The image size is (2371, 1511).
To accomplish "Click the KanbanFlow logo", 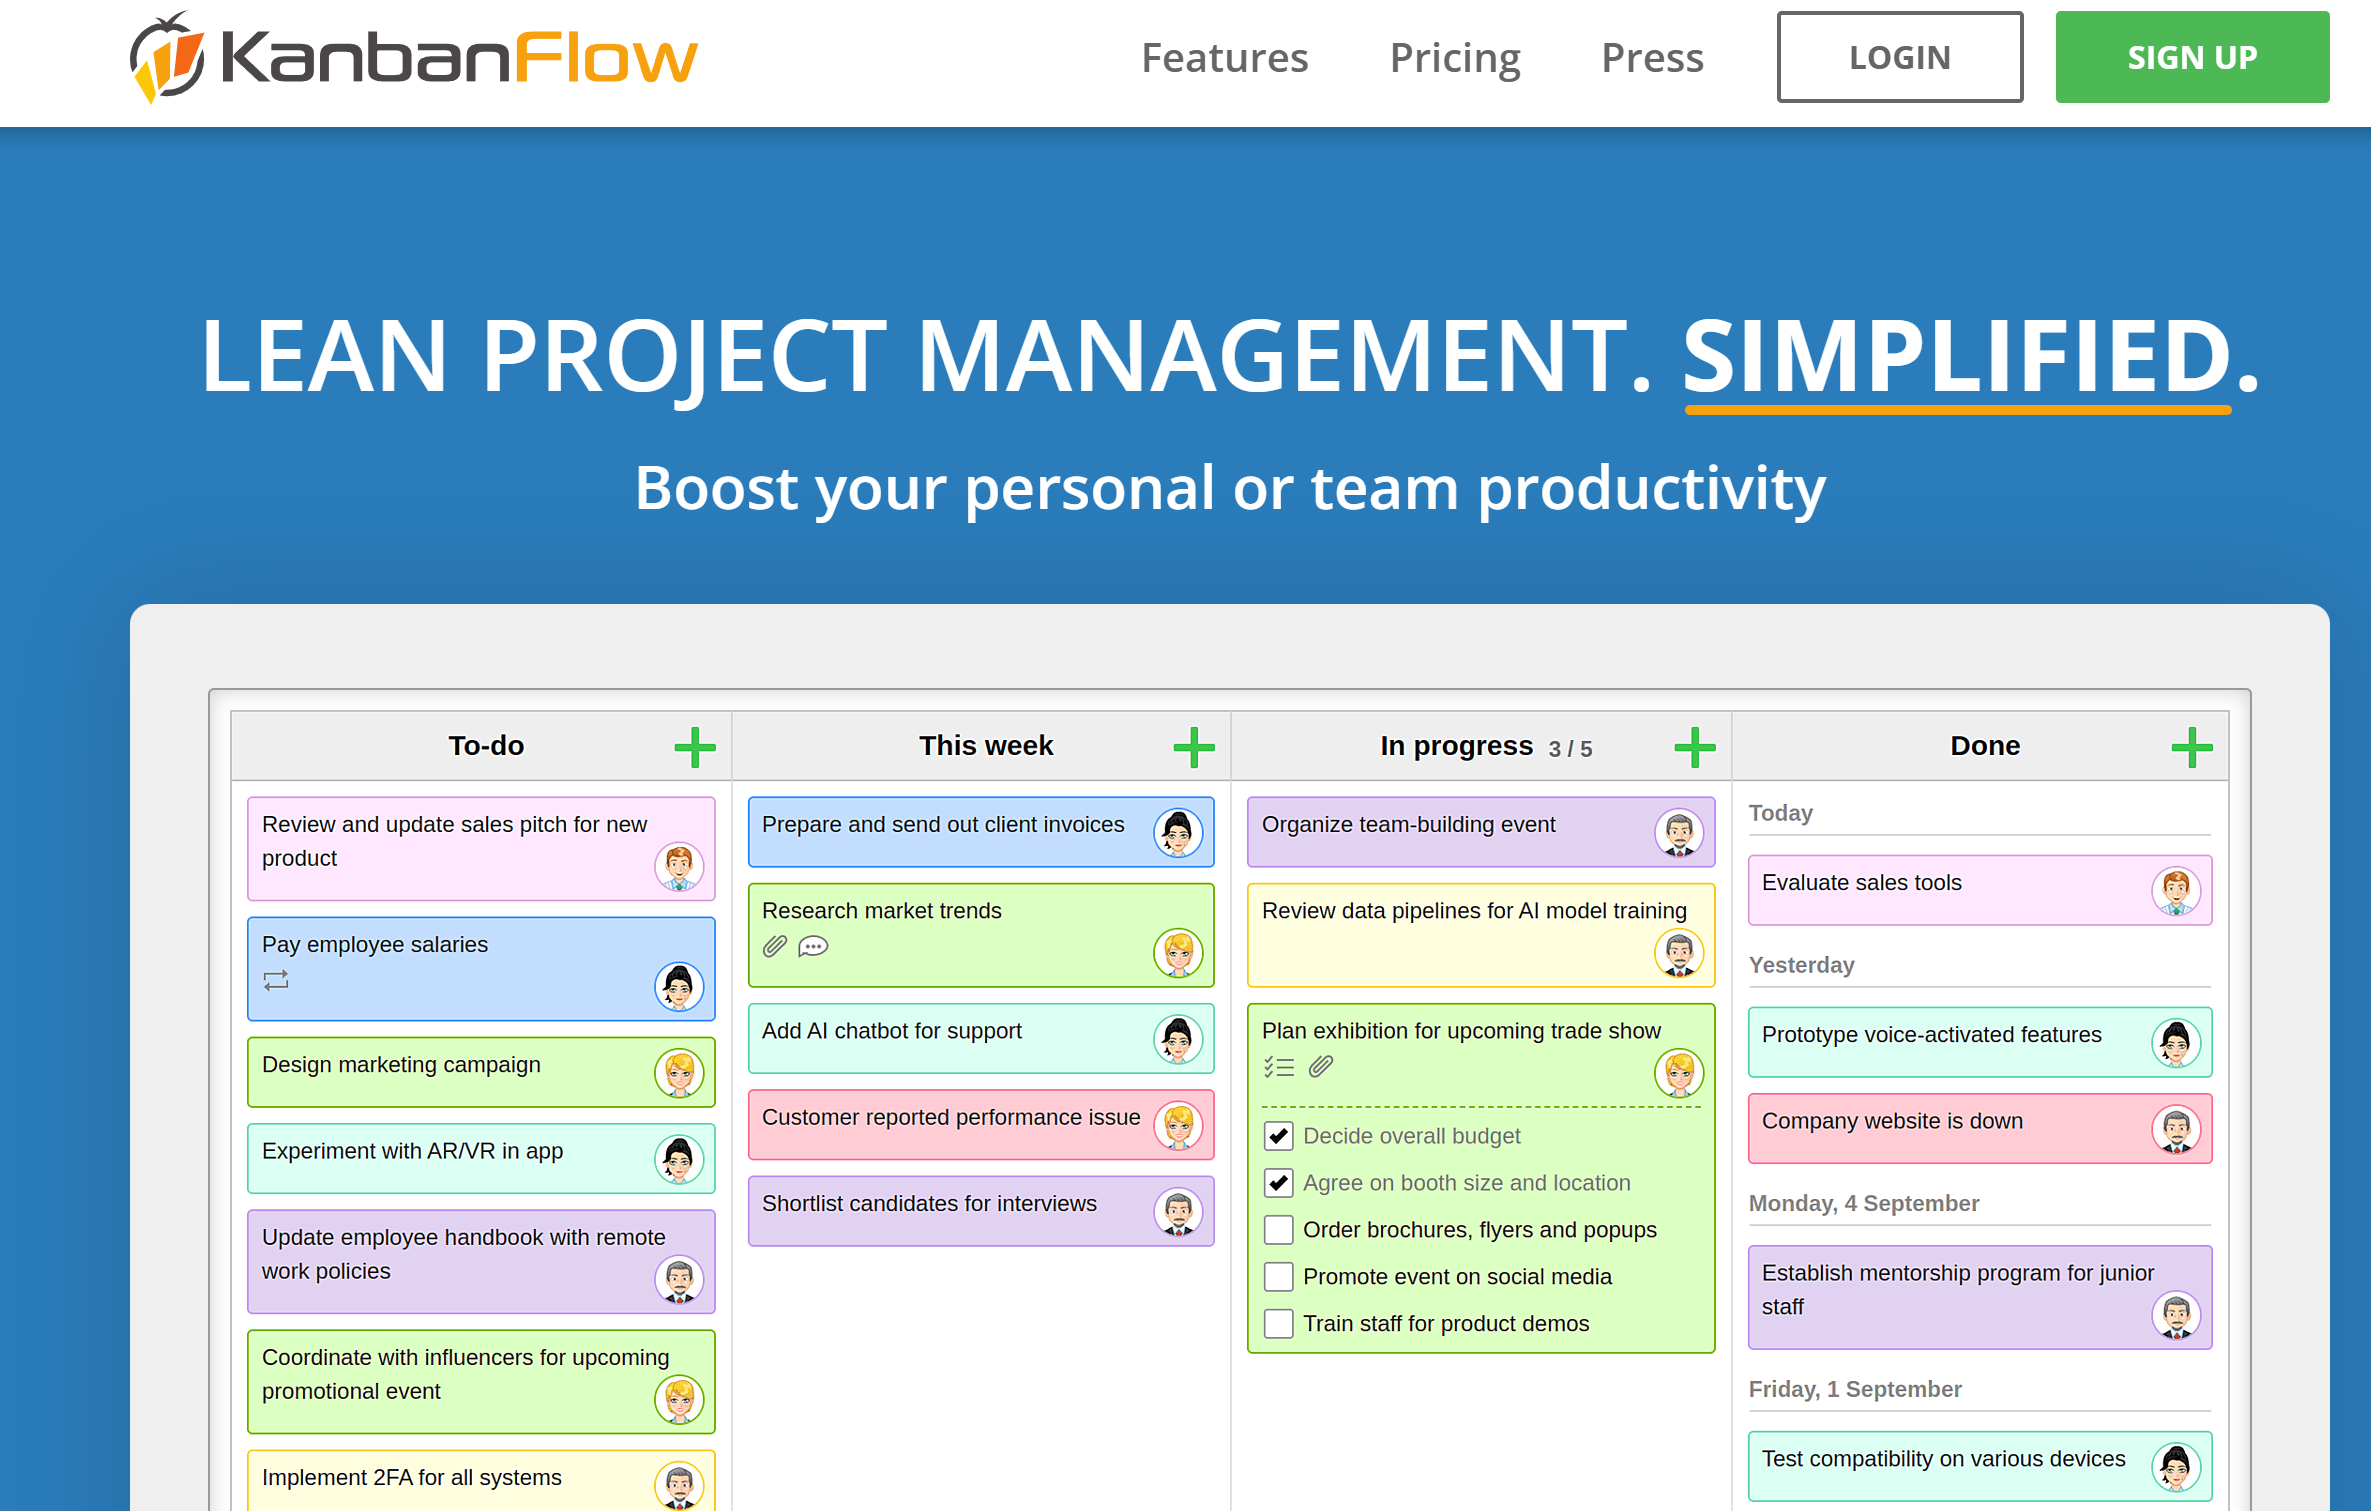I will tap(413, 58).
